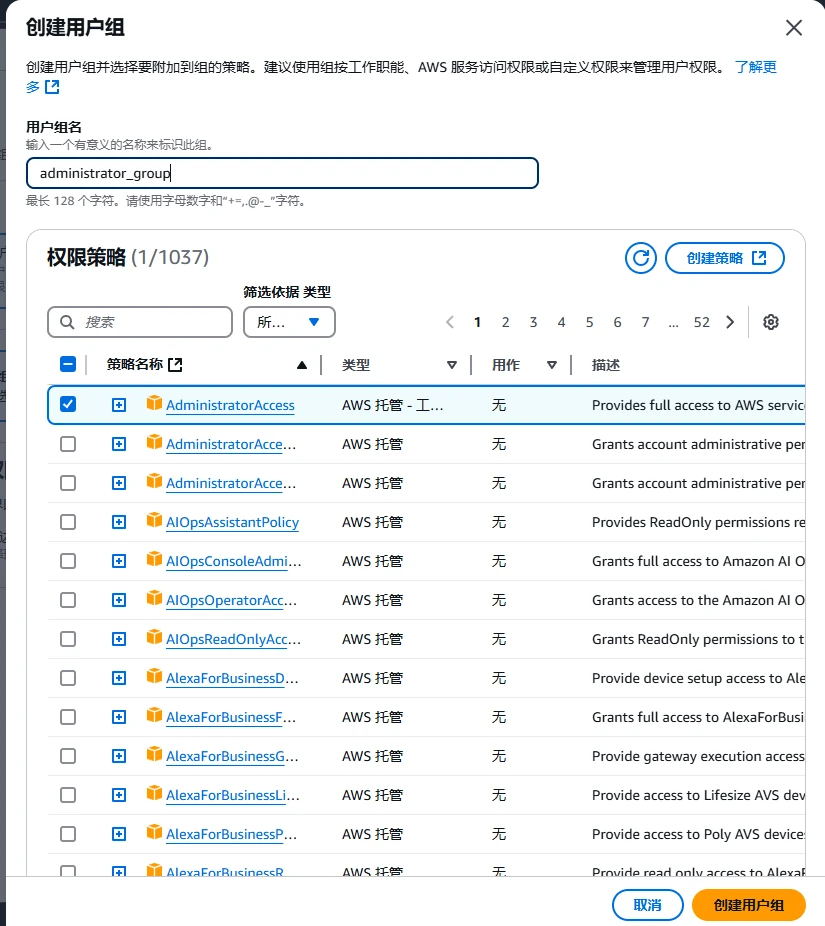The height and width of the screenshot is (926, 825).
Task: Sort by policy name ascending arrow
Action: pos(302,365)
